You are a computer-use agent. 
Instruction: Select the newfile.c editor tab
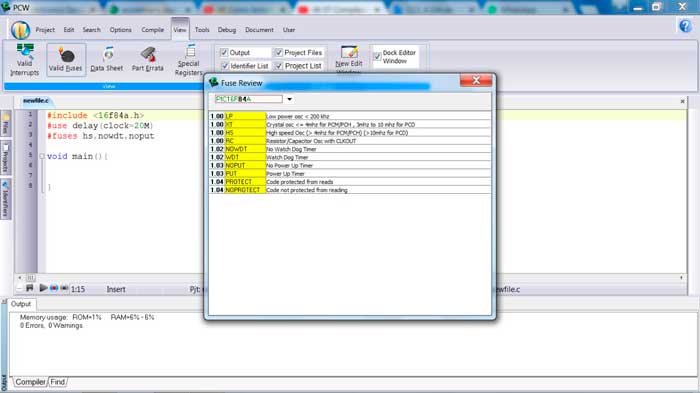tap(36, 101)
